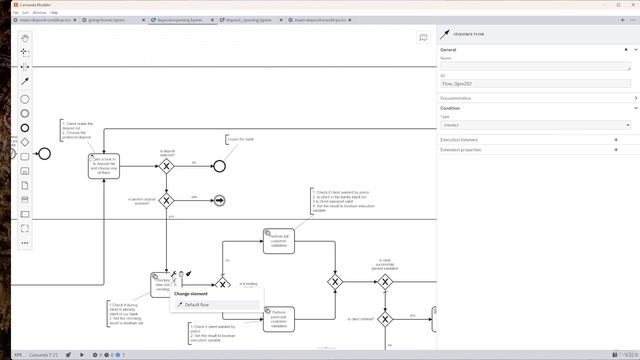Select the Leave the bank end event
This screenshot has width=640, height=360.
click(x=220, y=166)
